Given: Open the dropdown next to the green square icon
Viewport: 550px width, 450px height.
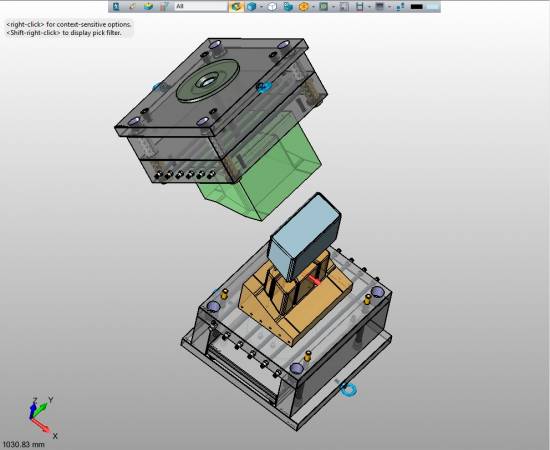Looking at the screenshot, I should click(x=333, y=7).
